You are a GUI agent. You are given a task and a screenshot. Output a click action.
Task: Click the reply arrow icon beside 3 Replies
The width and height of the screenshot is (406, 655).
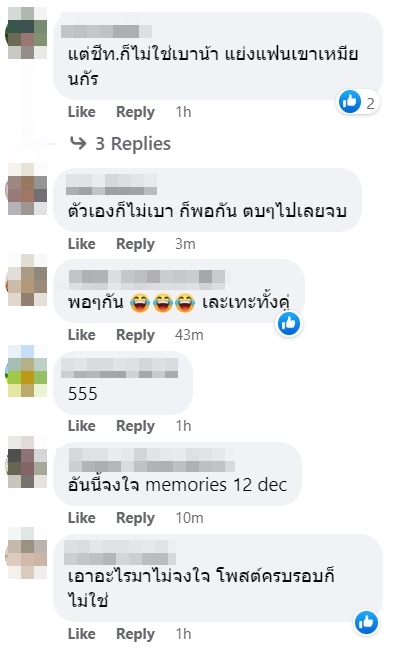(x=78, y=143)
